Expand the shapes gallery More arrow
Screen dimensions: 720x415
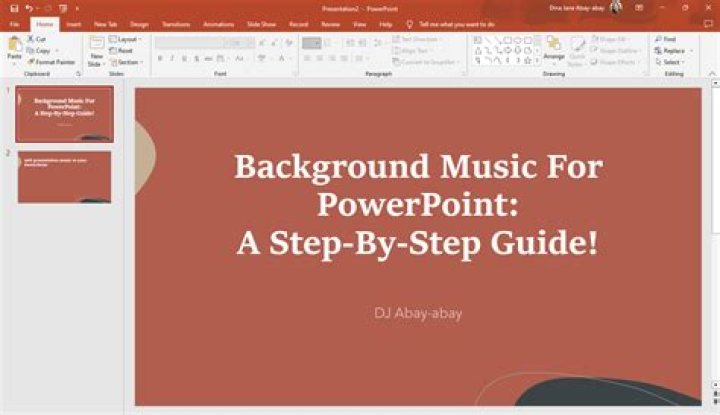(537, 60)
